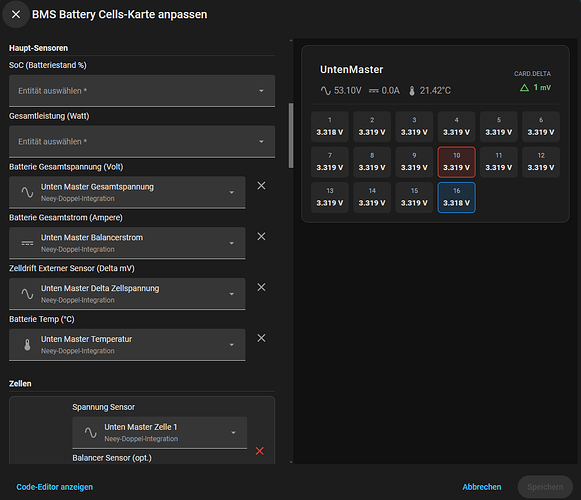Expand the Unten Master Temperatur dropdown arrow

coord(232,345)
